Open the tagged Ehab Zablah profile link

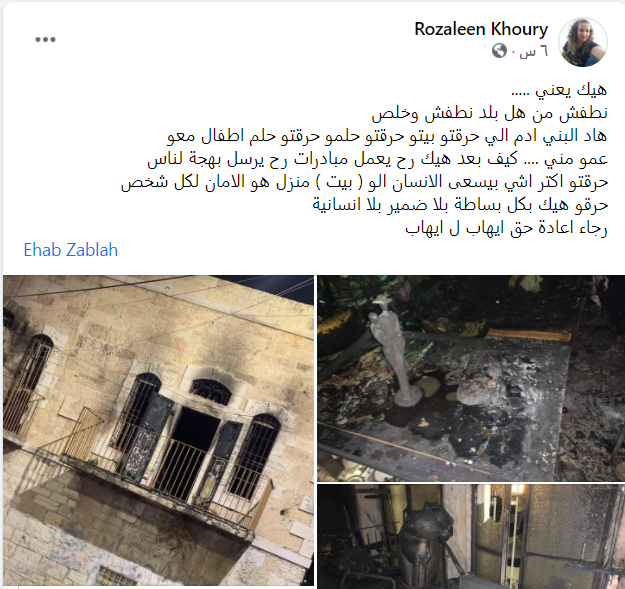tap(71, 250)
